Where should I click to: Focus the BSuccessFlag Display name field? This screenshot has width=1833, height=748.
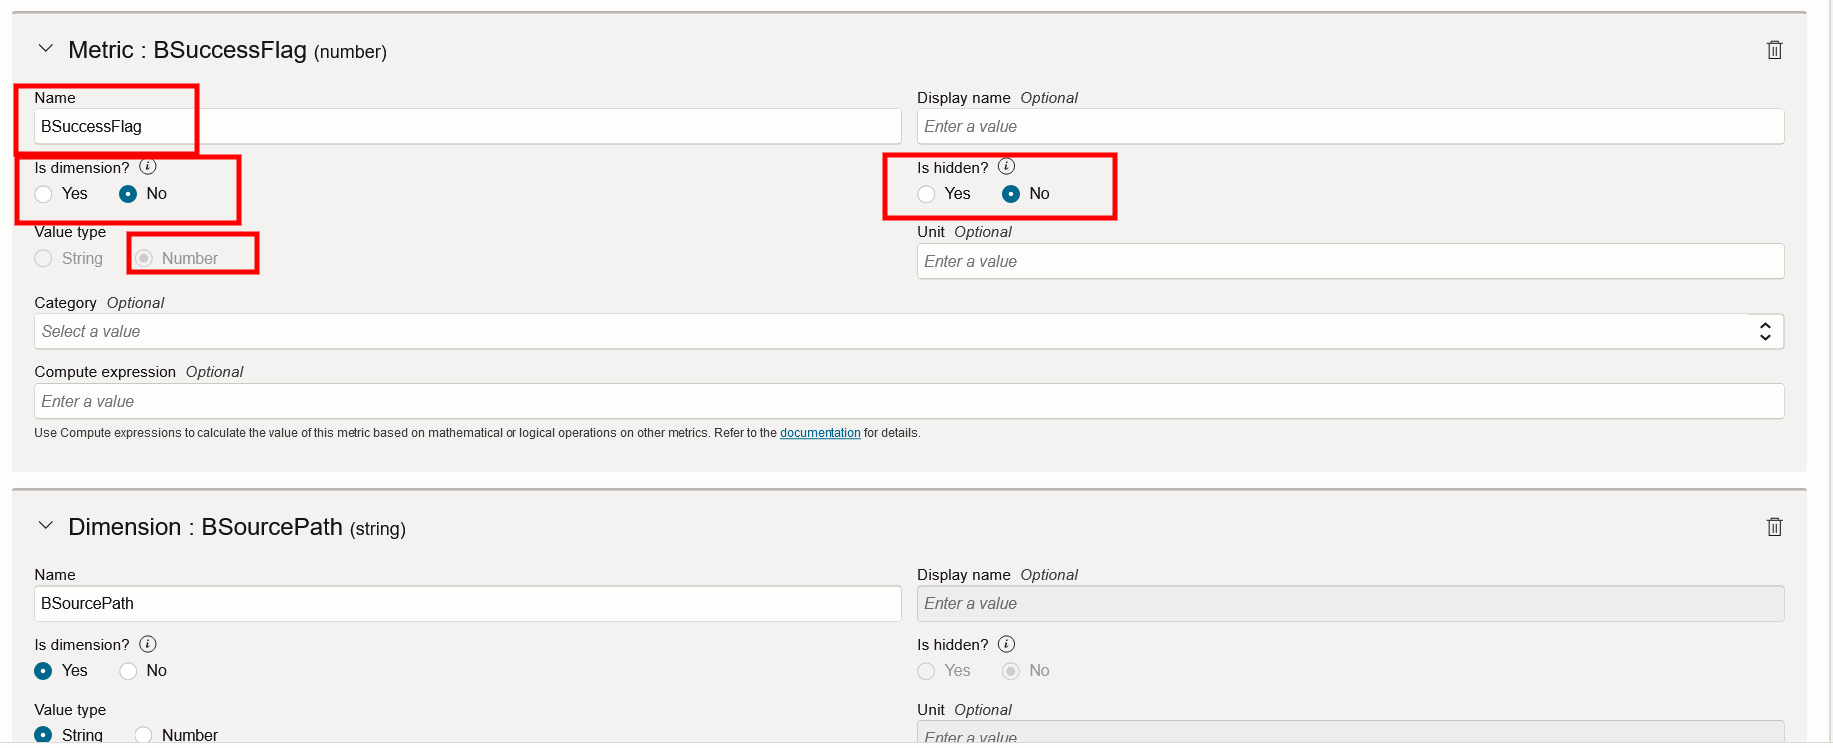[x=1350, y=127]
